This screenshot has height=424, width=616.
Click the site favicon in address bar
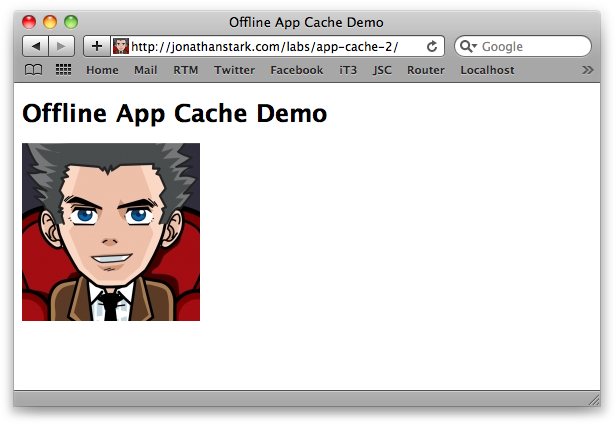(x=121, y=46)
